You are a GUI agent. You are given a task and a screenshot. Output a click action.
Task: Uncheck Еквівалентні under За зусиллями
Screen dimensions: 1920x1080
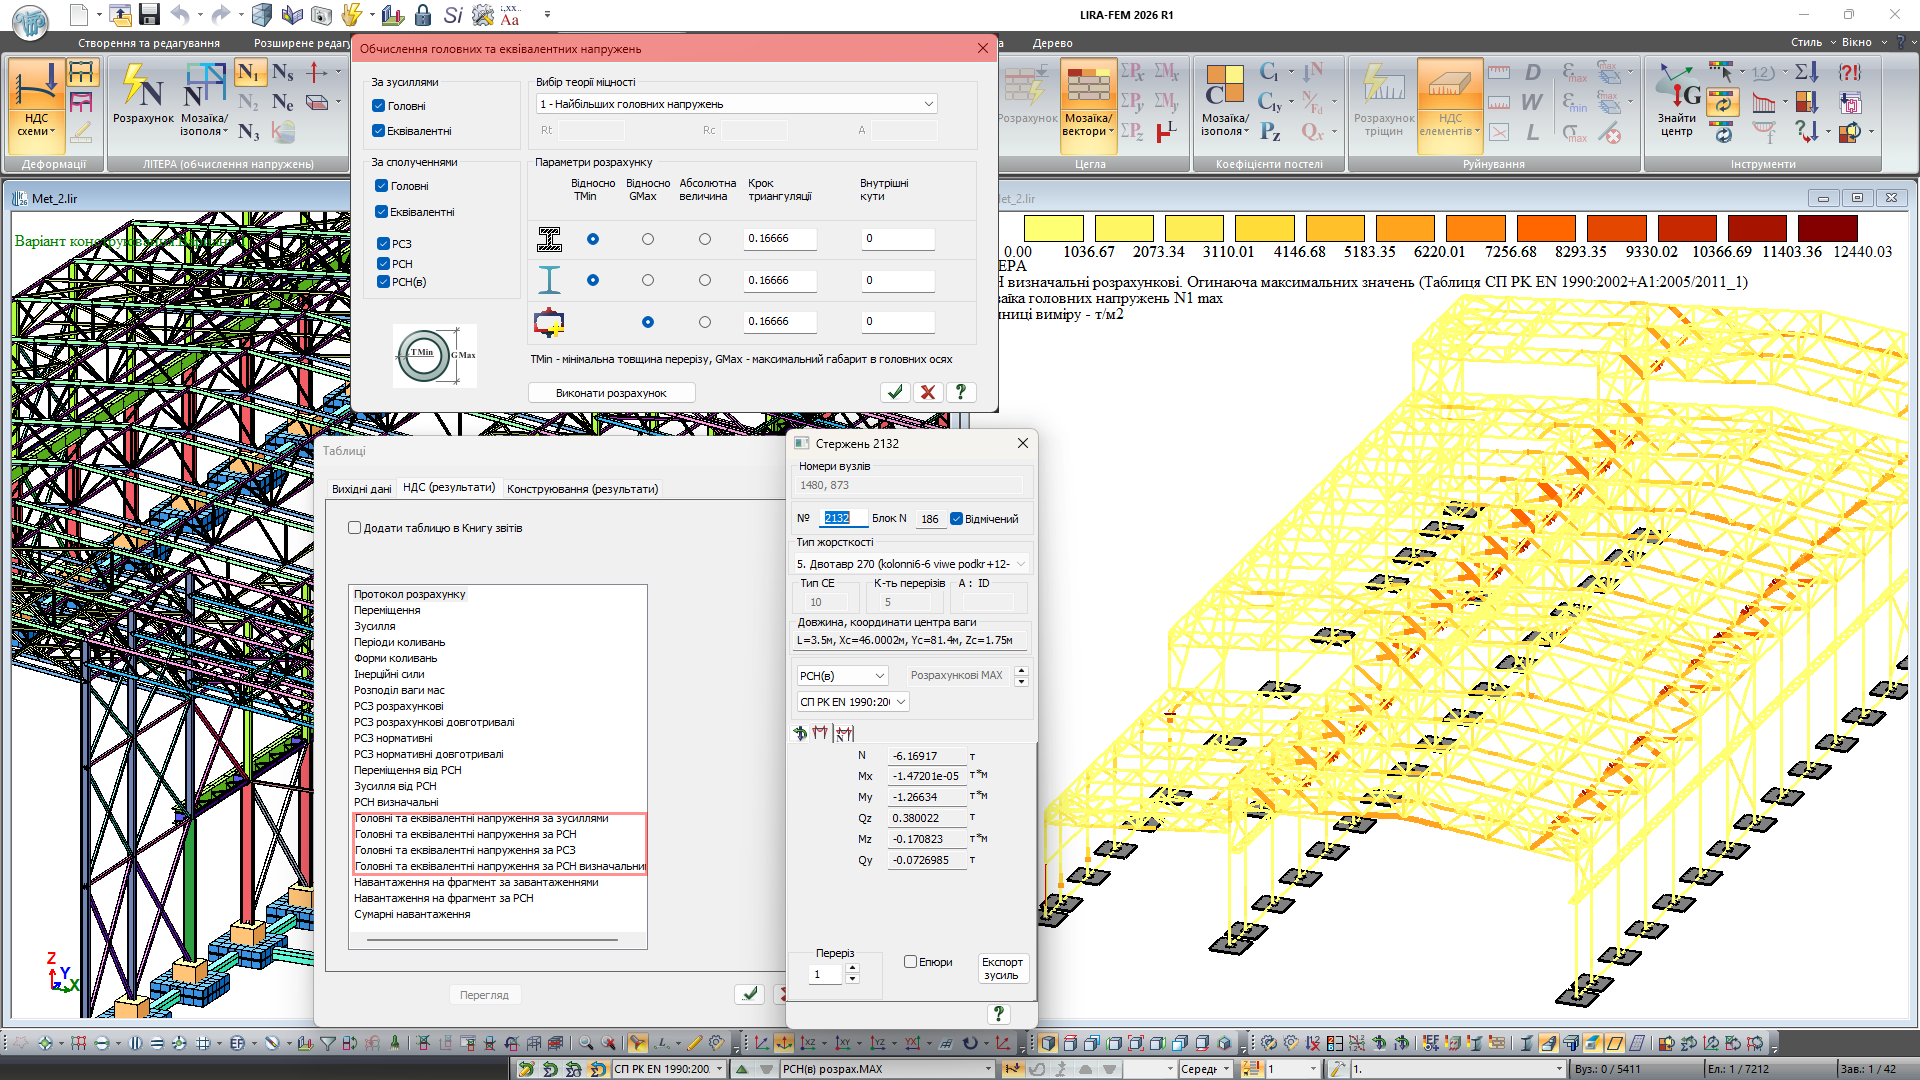click(x=378, y=131)
